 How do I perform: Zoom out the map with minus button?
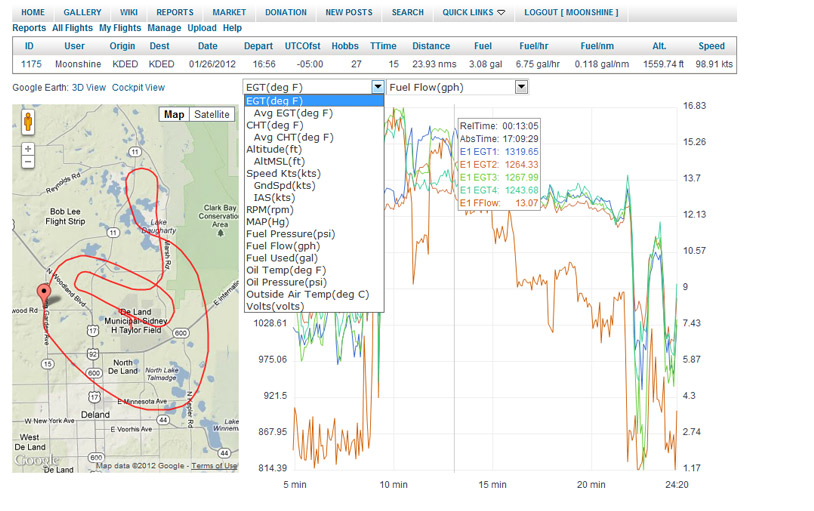tap(28, 162)
